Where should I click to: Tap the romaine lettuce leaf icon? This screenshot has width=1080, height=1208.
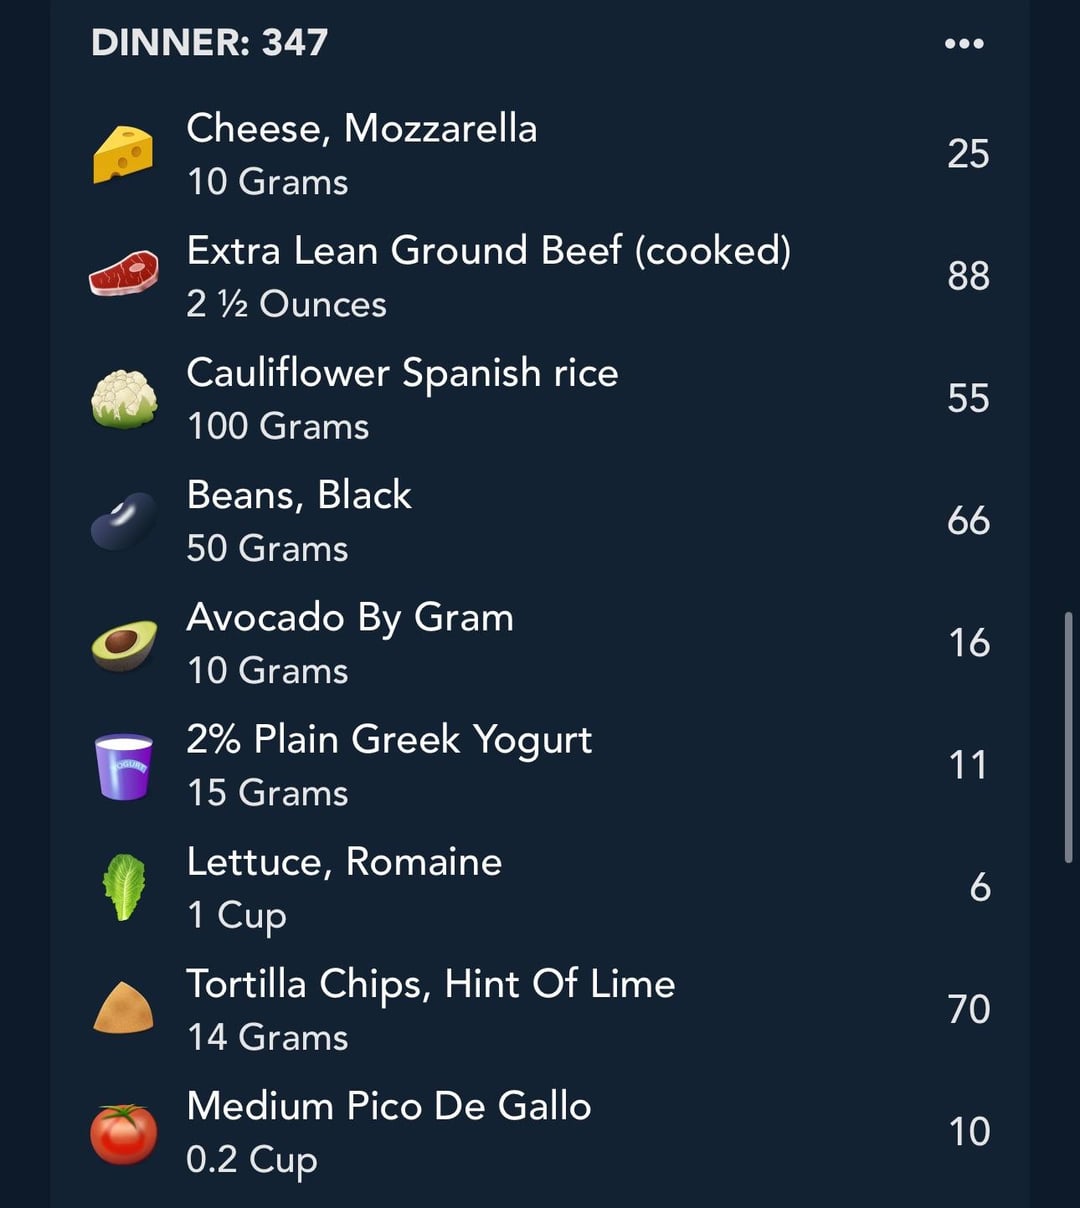click(124, 887)
